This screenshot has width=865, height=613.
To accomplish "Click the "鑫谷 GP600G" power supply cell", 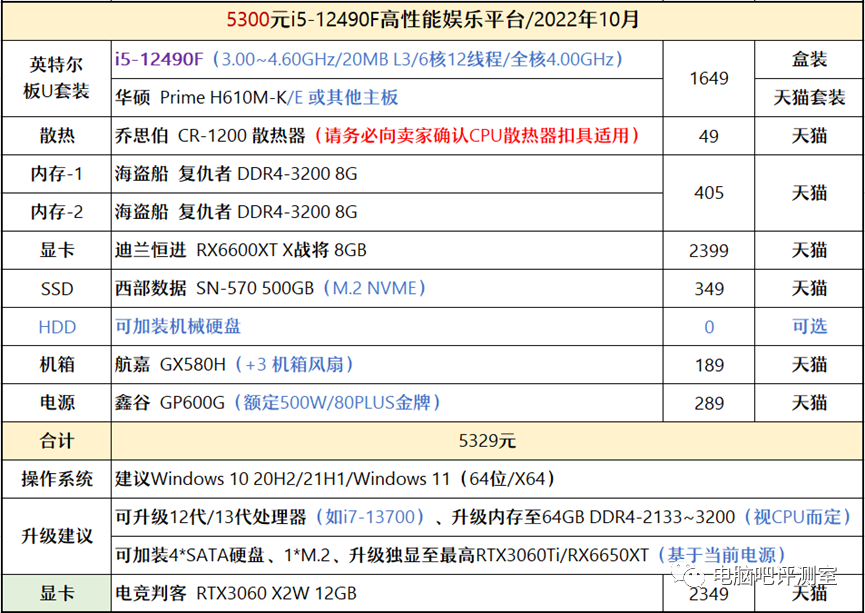I will (x=387, y=403).
